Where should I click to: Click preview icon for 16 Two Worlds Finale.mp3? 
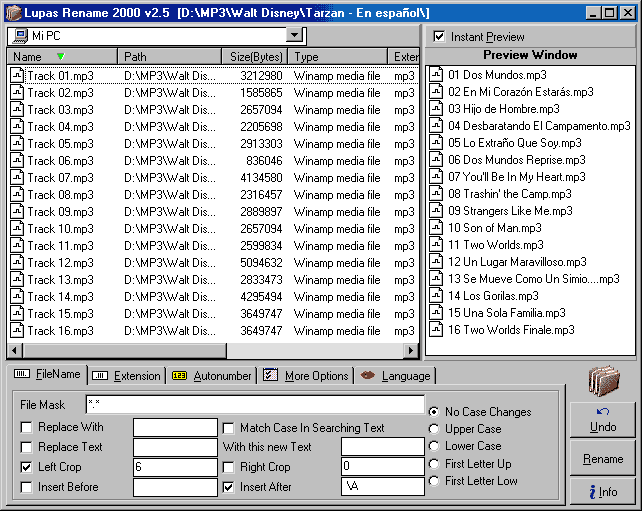pos(436,329)
